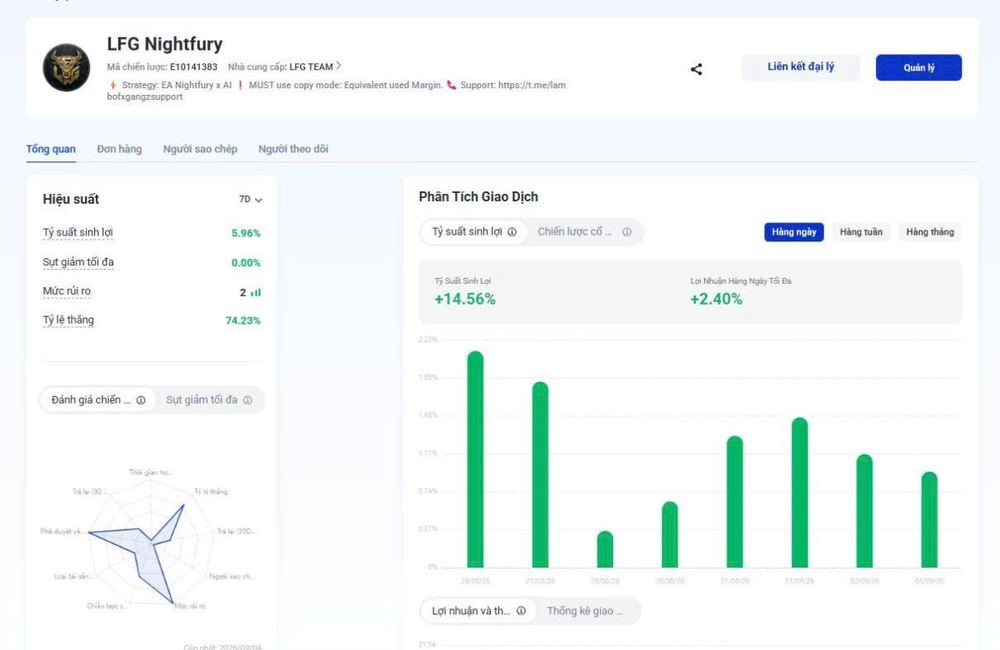Open the Người theo dõi tab
Viewport: 1000px width, 650px height.
[x=293, y=149]
